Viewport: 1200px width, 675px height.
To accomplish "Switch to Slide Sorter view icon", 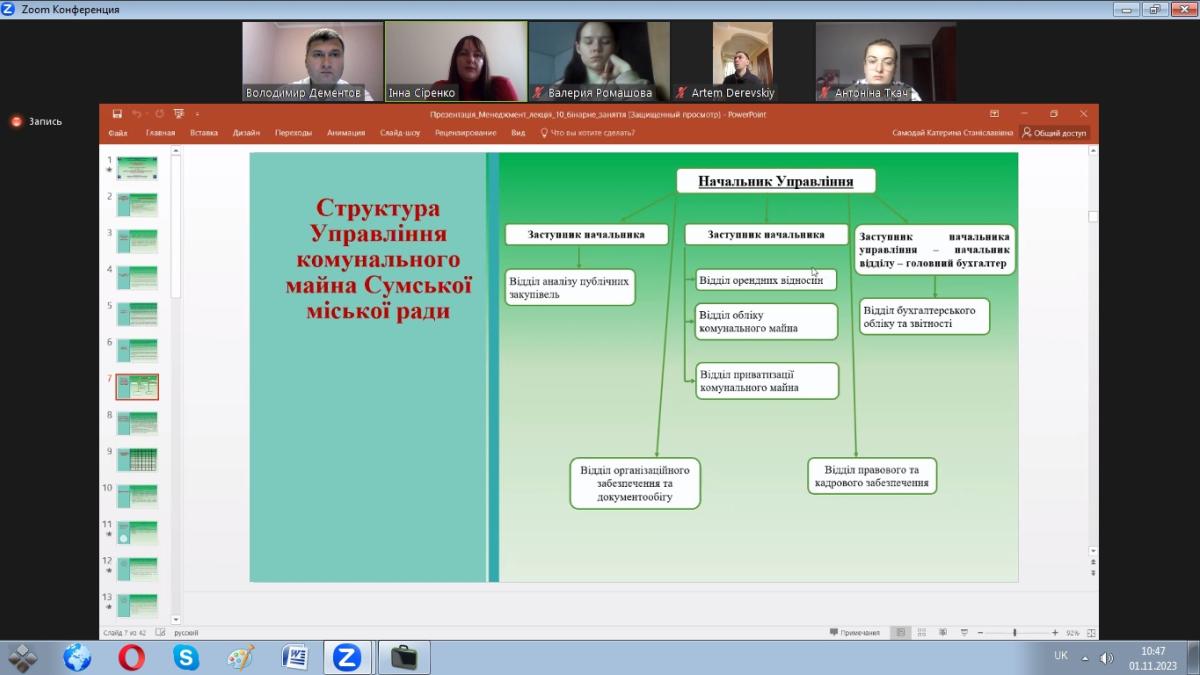I will [922, 633].
